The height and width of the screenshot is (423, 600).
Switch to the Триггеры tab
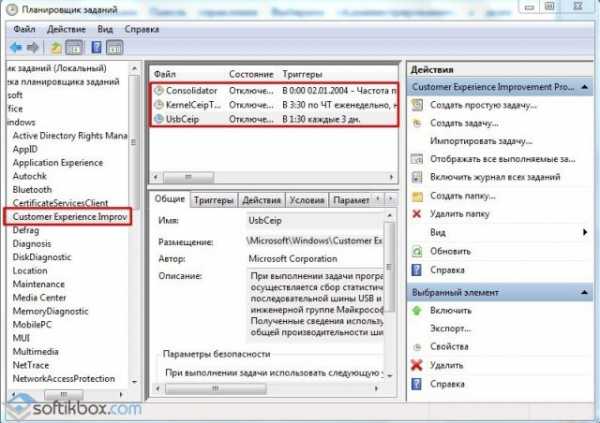[x=214, y=200]
